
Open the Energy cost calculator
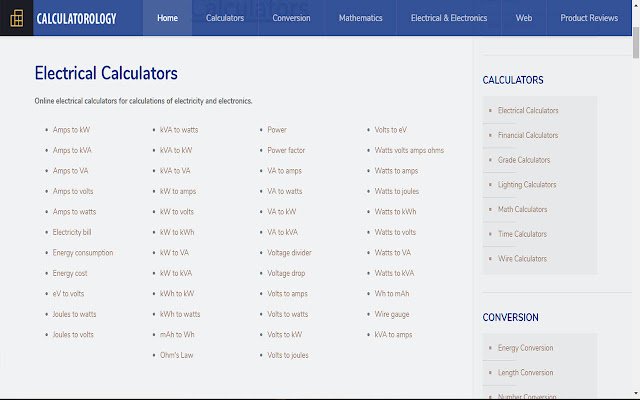point(70,273)
